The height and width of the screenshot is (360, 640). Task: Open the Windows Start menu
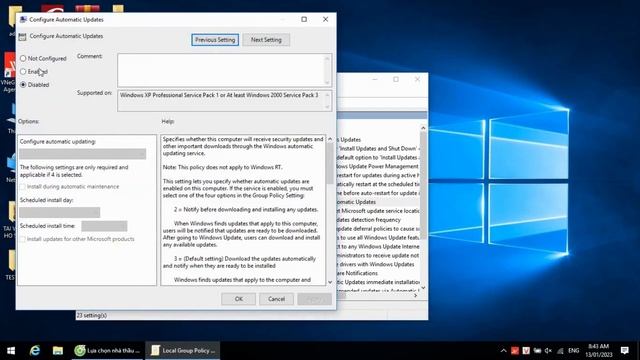click(11, 351)
